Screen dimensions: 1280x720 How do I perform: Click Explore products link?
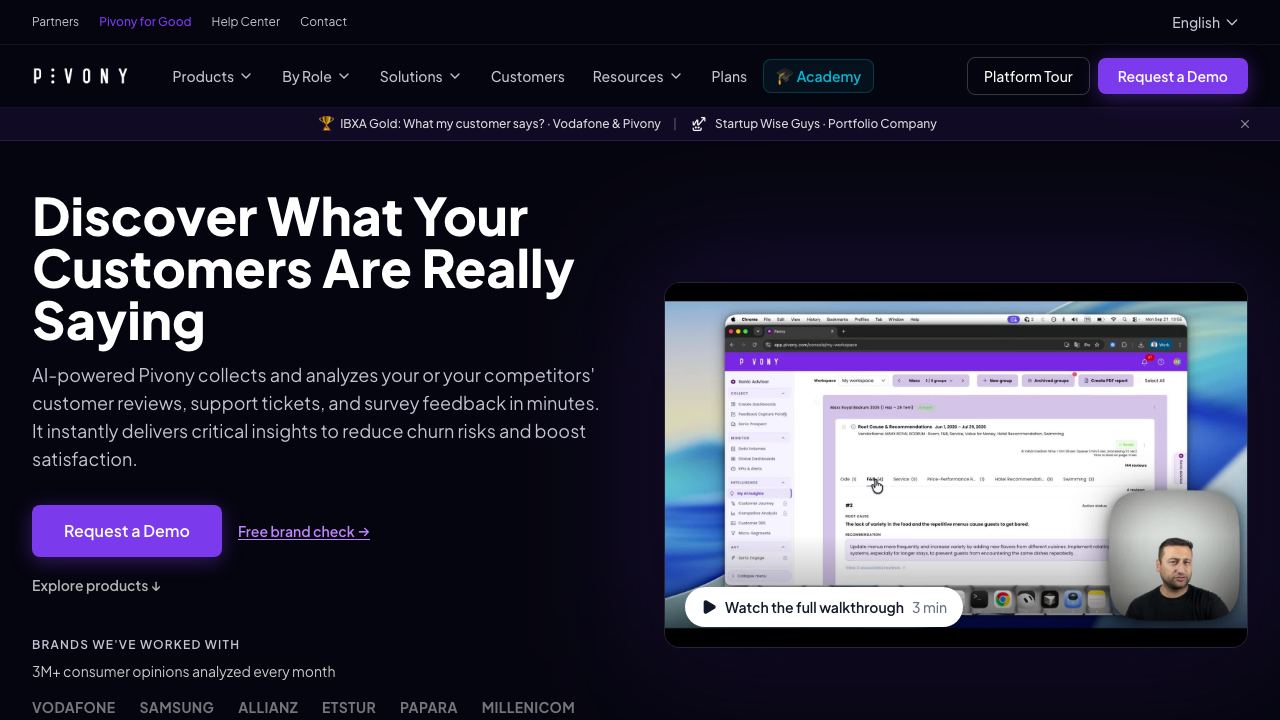96,585
